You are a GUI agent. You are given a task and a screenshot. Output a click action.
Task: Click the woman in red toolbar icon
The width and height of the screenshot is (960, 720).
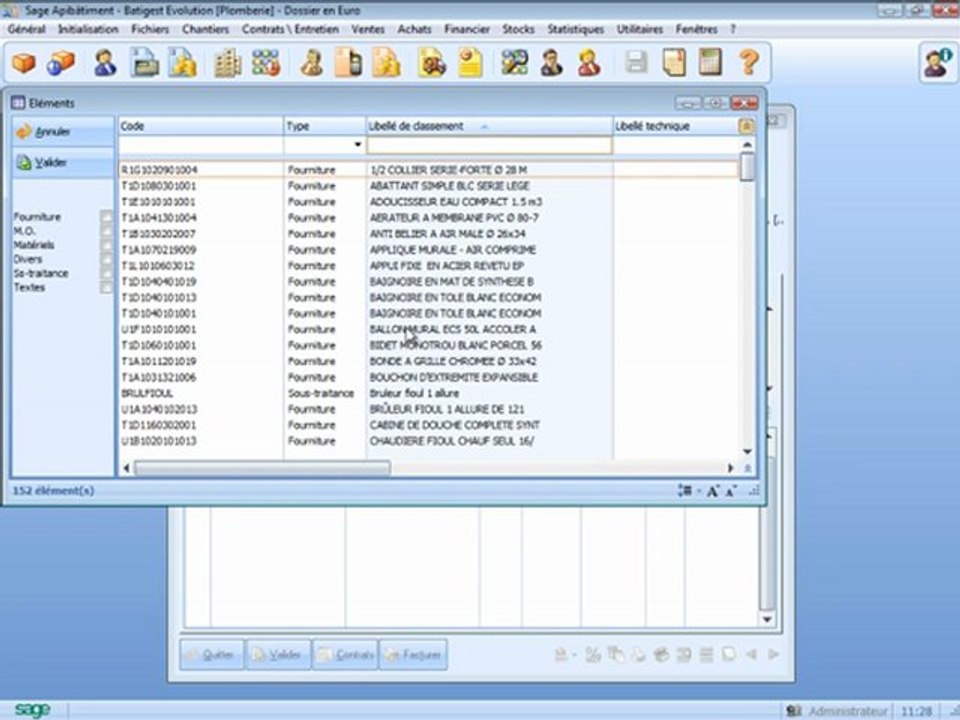tap(589, 62)
